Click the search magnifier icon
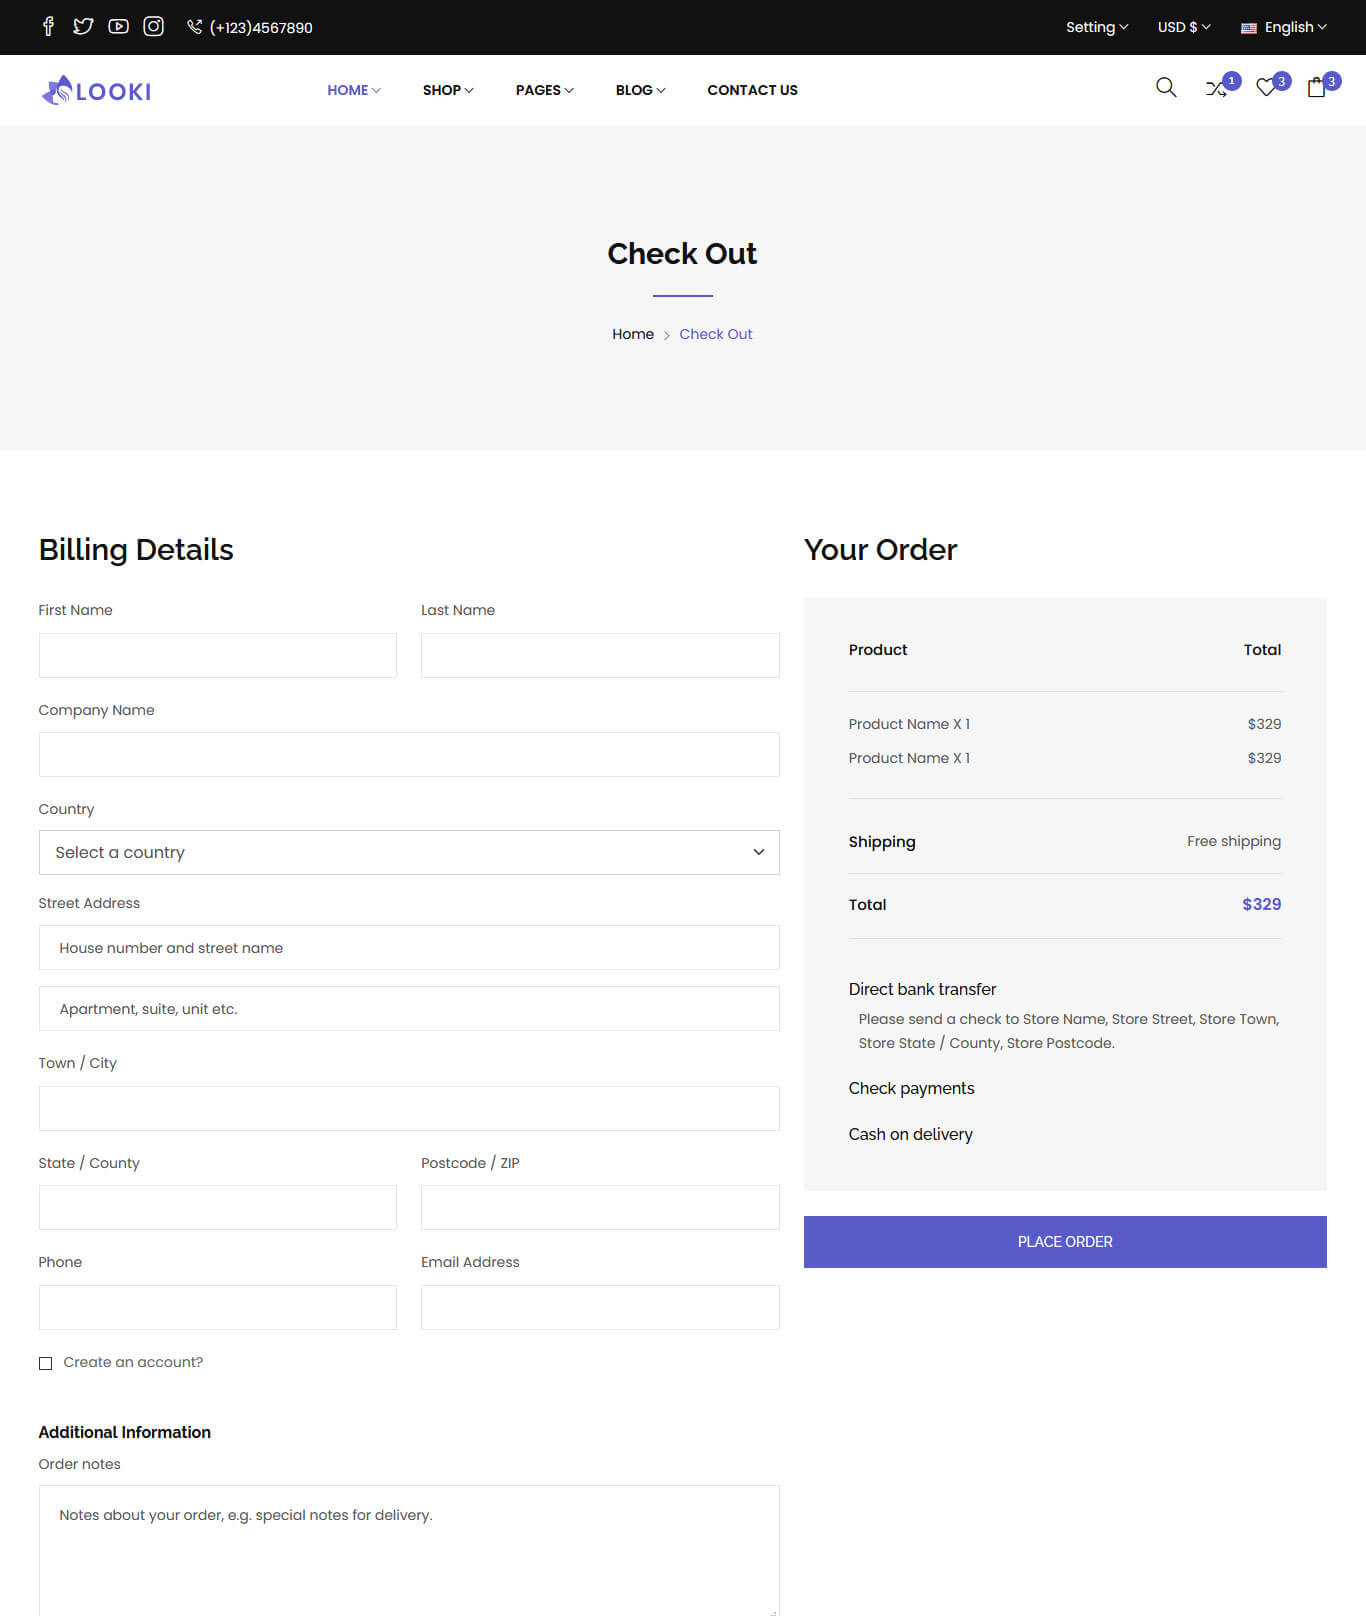The width and height of the screenshot is (1366, 1616). click(1165, 88)
